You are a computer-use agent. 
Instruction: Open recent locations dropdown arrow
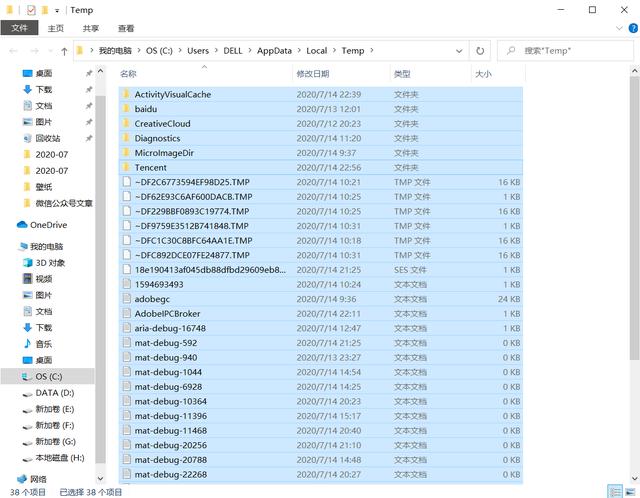tap(51, 51)
